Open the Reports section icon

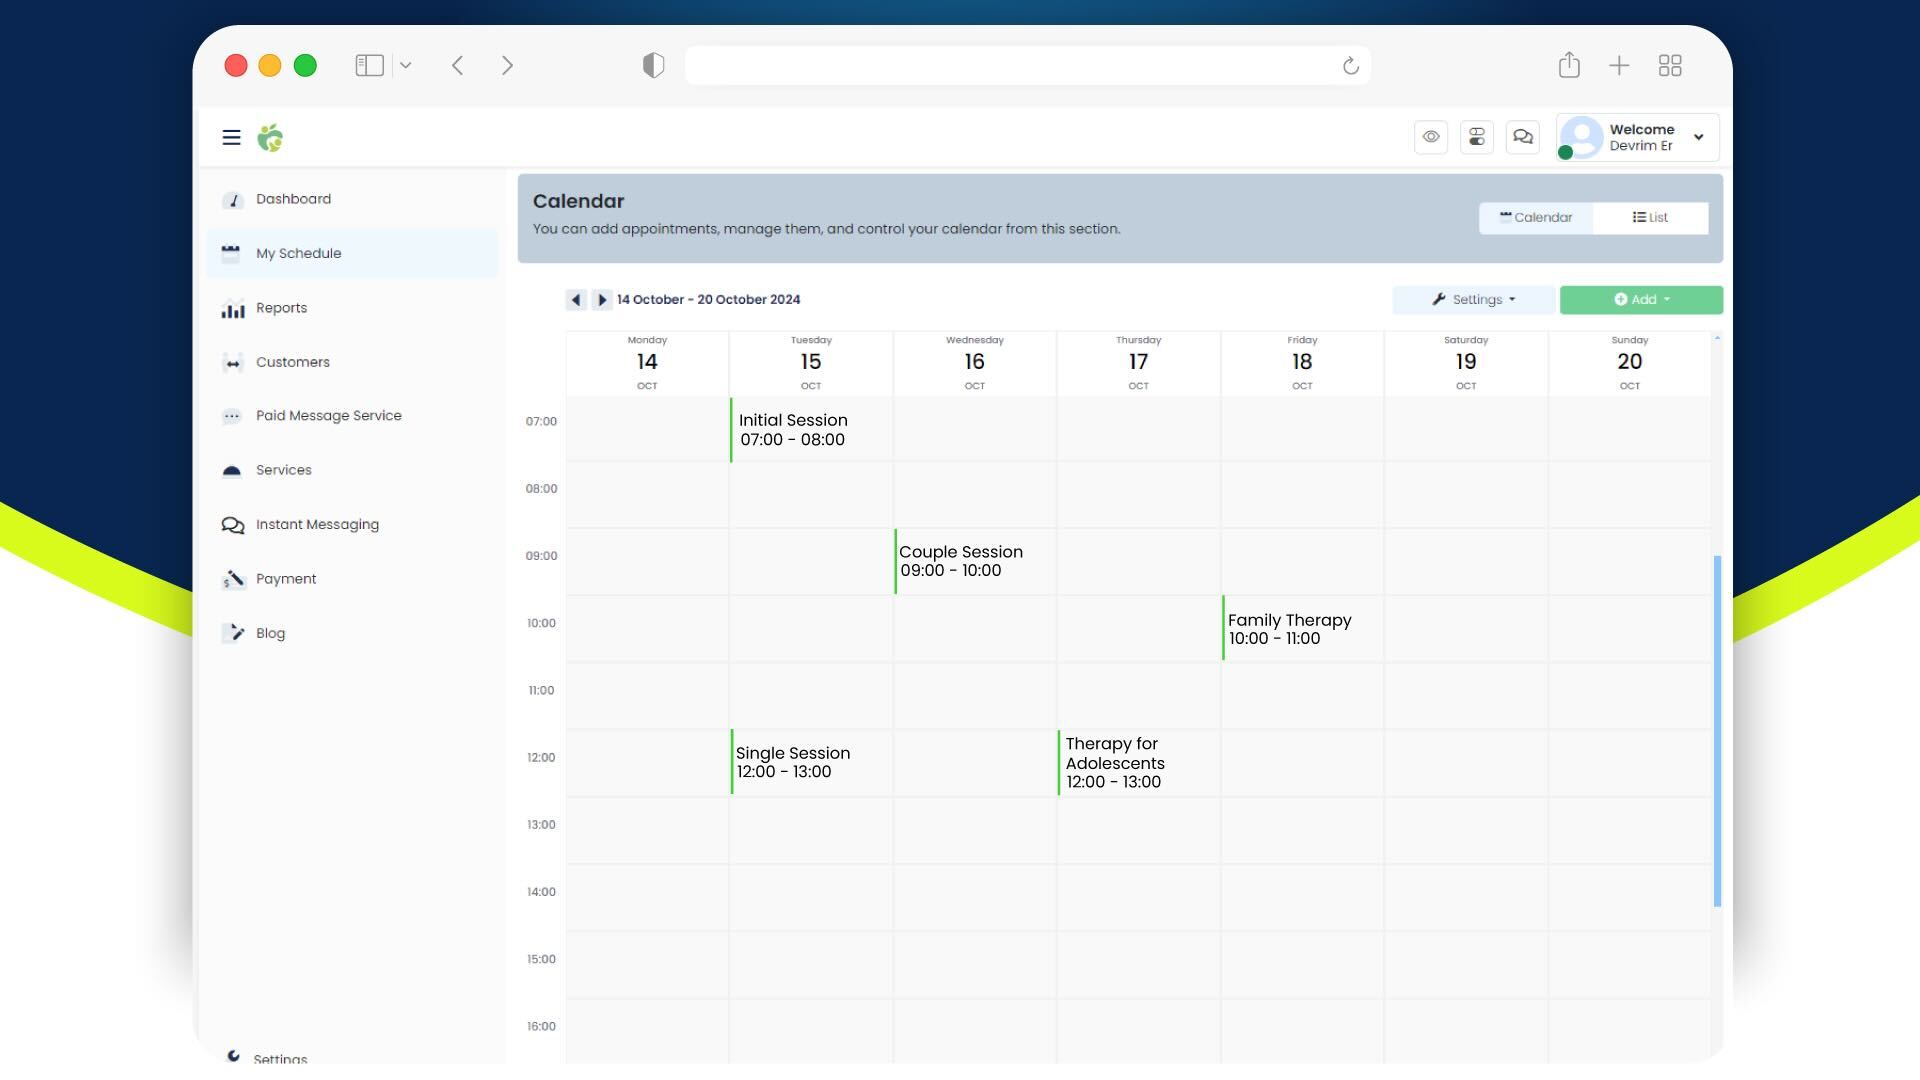point(232,307)
